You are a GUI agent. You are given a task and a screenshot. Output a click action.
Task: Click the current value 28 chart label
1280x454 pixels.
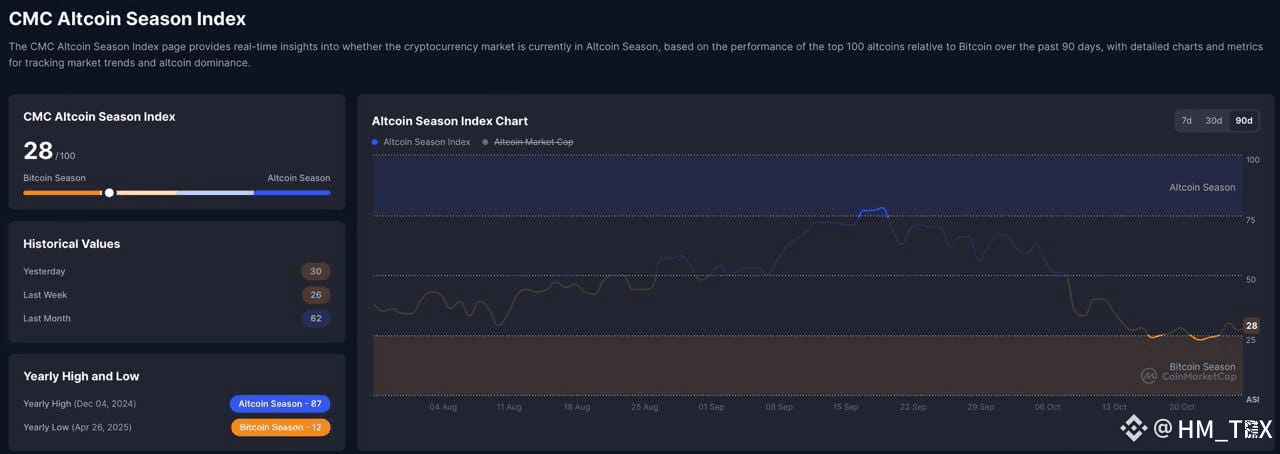[1251, 326]
